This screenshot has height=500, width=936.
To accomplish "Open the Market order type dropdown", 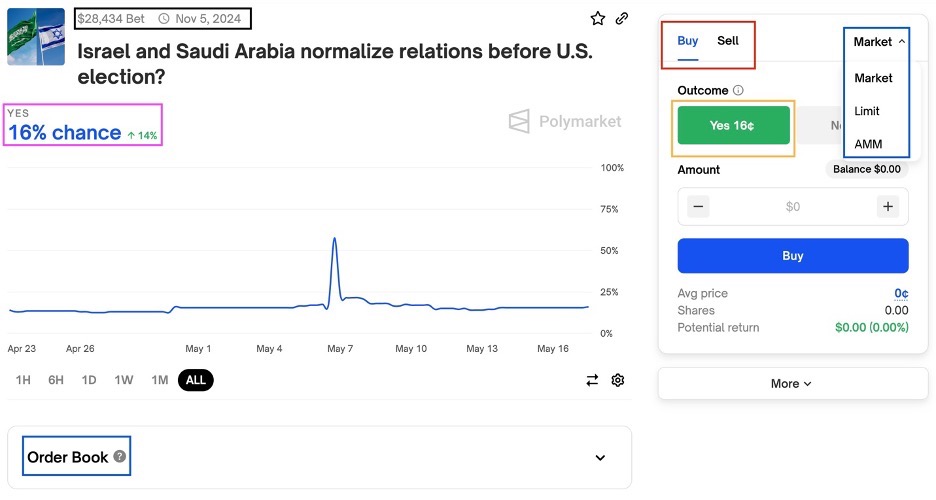I will pos(879,42).
